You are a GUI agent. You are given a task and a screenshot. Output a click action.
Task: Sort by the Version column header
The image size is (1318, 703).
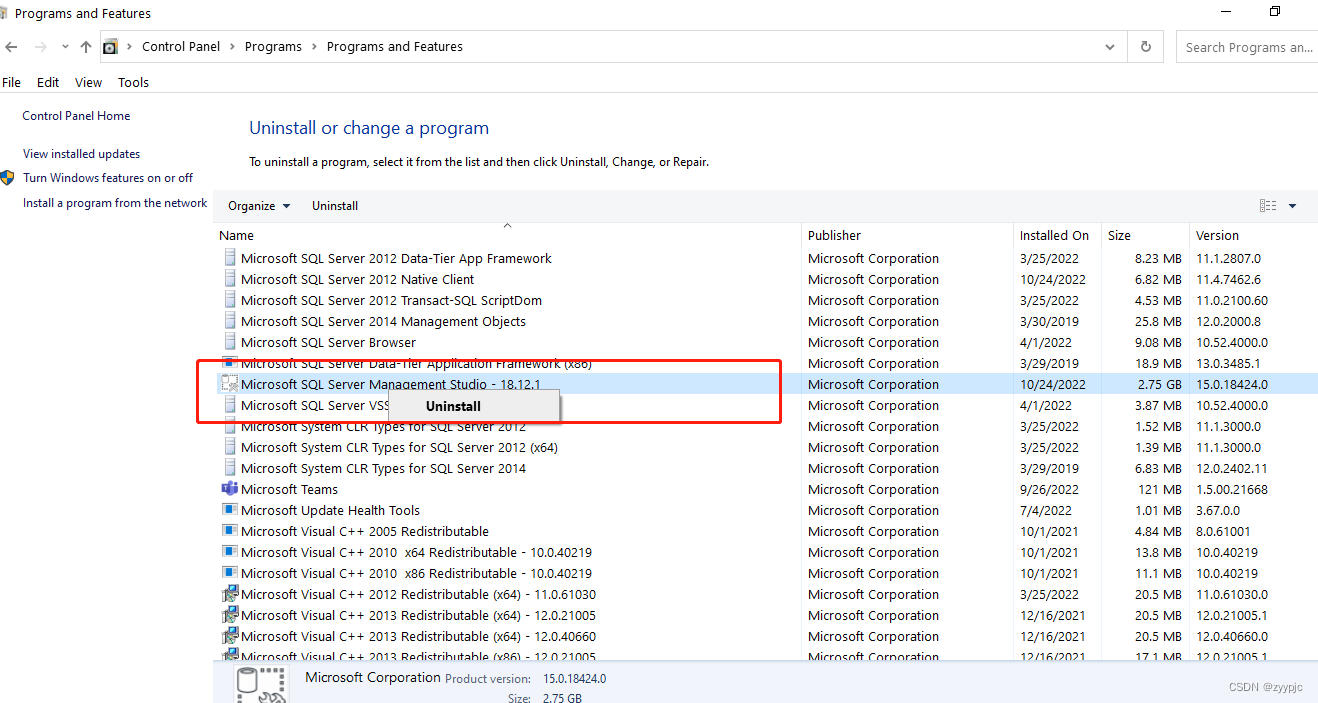coord(1254,236)
